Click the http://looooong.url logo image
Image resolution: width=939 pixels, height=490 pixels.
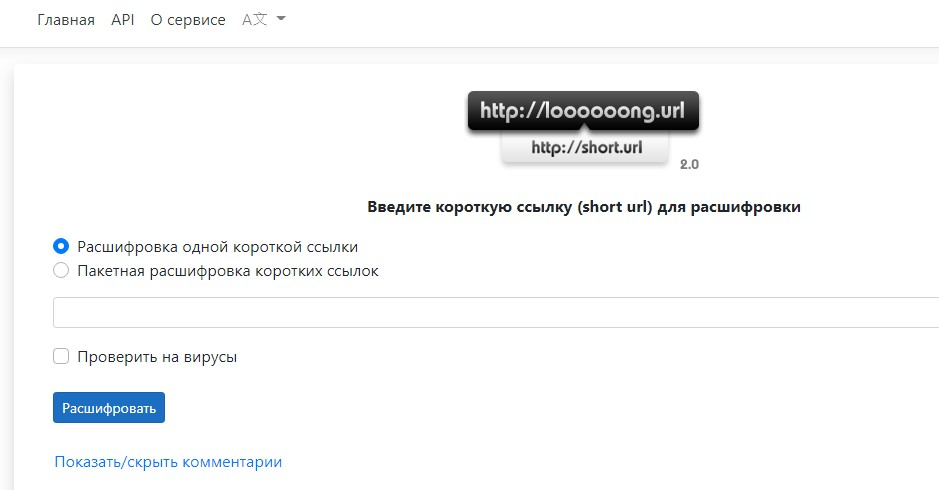[583, 111]
